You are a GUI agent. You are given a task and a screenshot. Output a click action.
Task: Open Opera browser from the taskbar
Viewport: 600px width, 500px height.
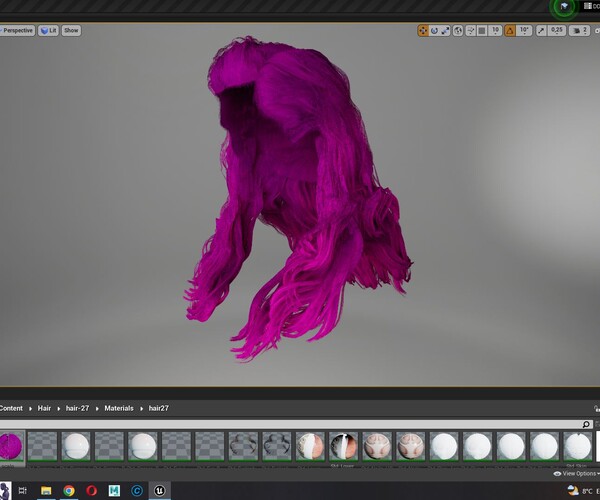coord(91,490)
